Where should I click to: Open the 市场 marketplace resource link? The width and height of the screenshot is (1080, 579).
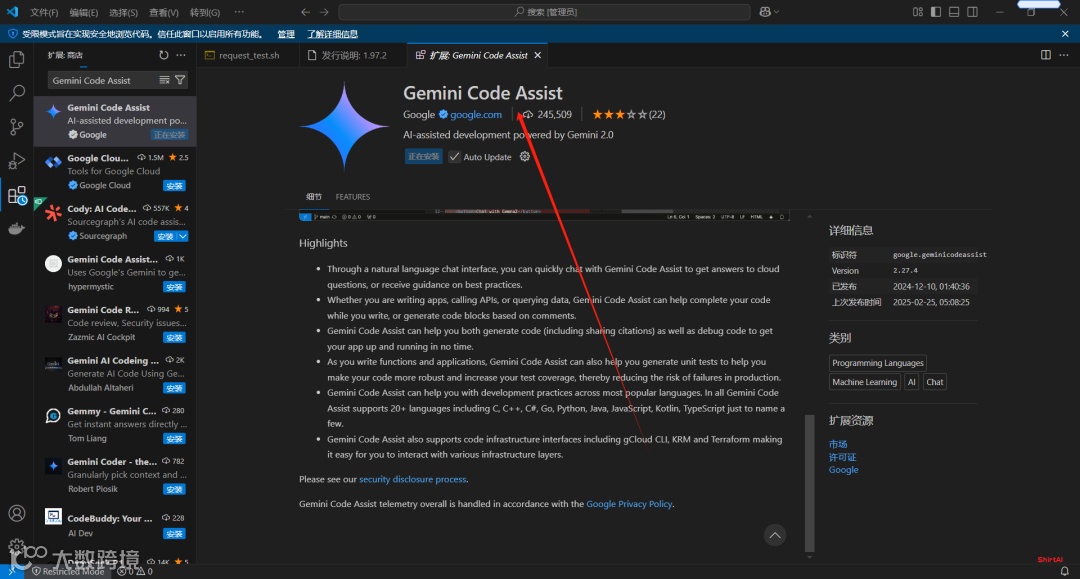click(x=838, y=444)
